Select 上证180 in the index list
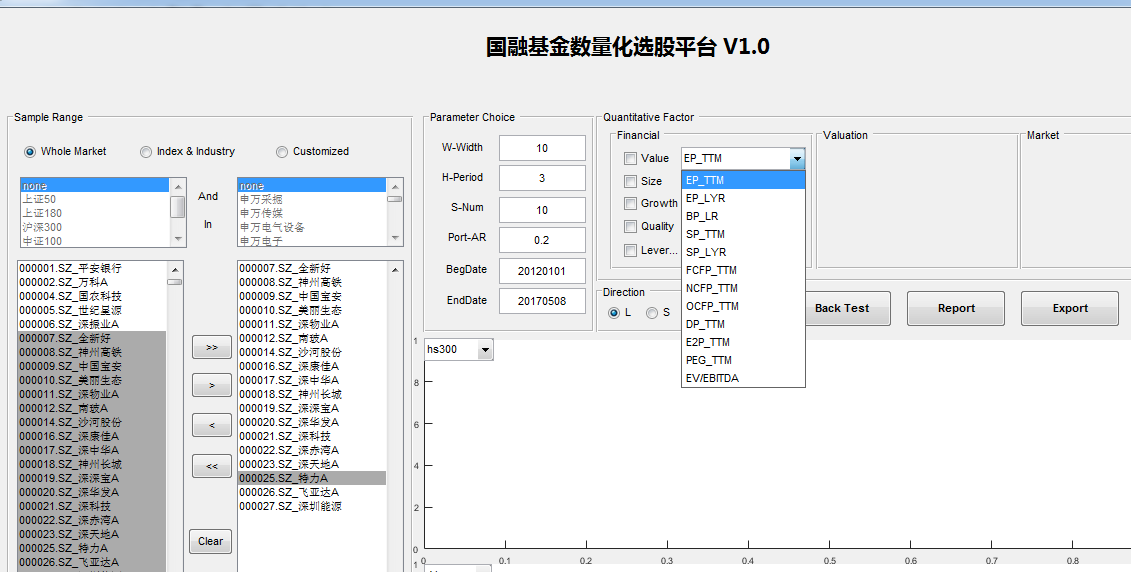The height and width of the screenshot is (572, 1131). click(95, 213)
